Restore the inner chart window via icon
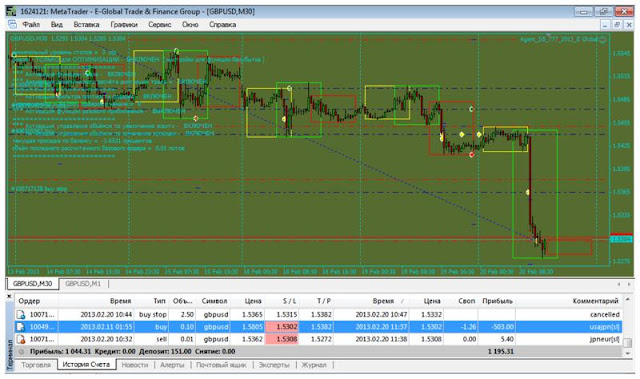 [617, 25]
